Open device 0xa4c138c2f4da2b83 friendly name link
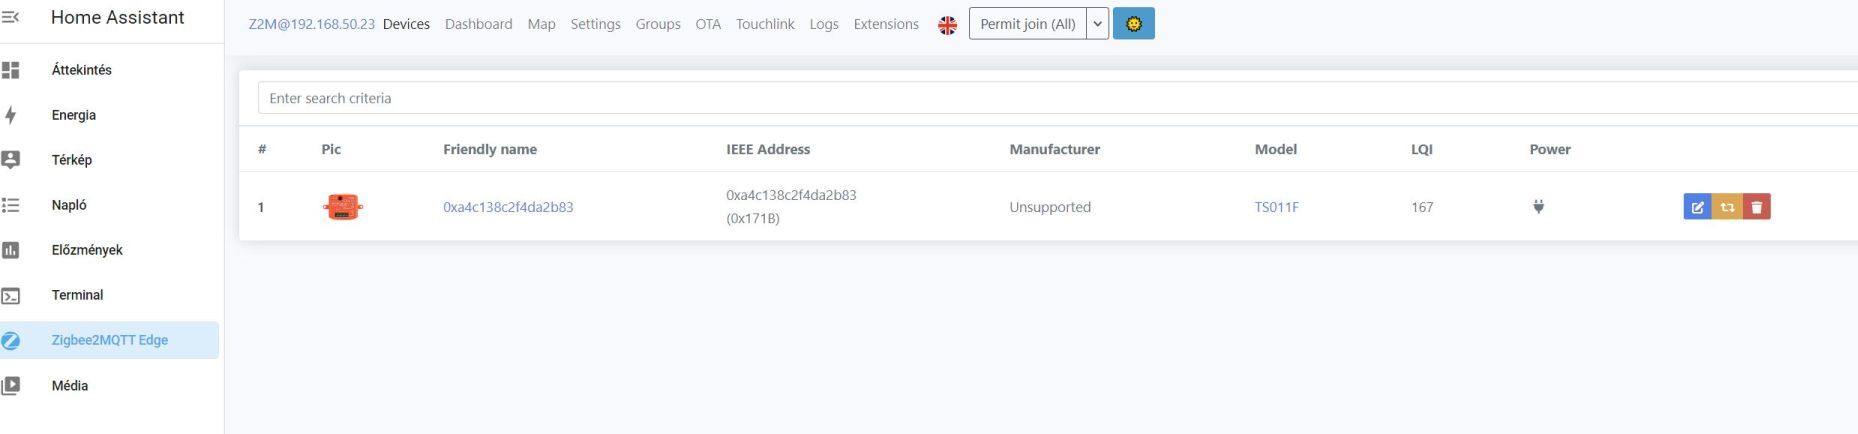 click(508, 207)
